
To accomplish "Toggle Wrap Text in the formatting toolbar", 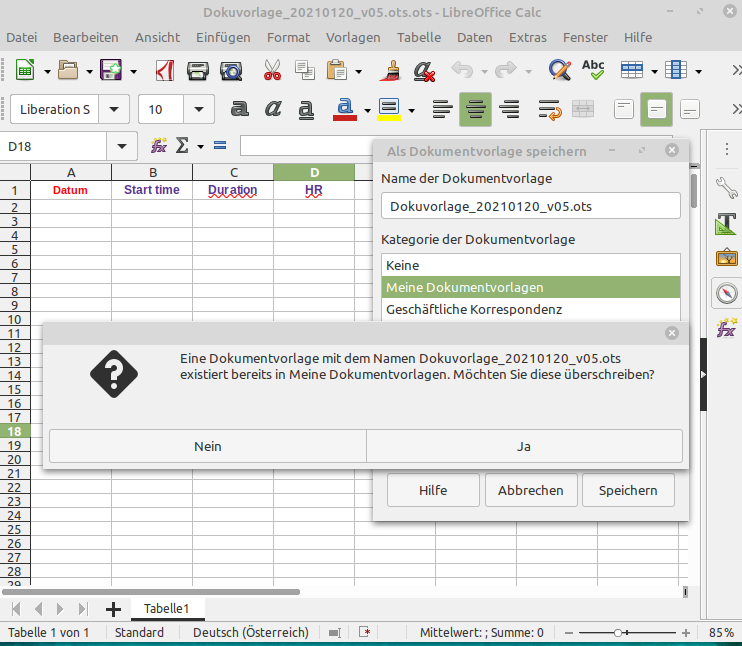I will tap(548, 109).
